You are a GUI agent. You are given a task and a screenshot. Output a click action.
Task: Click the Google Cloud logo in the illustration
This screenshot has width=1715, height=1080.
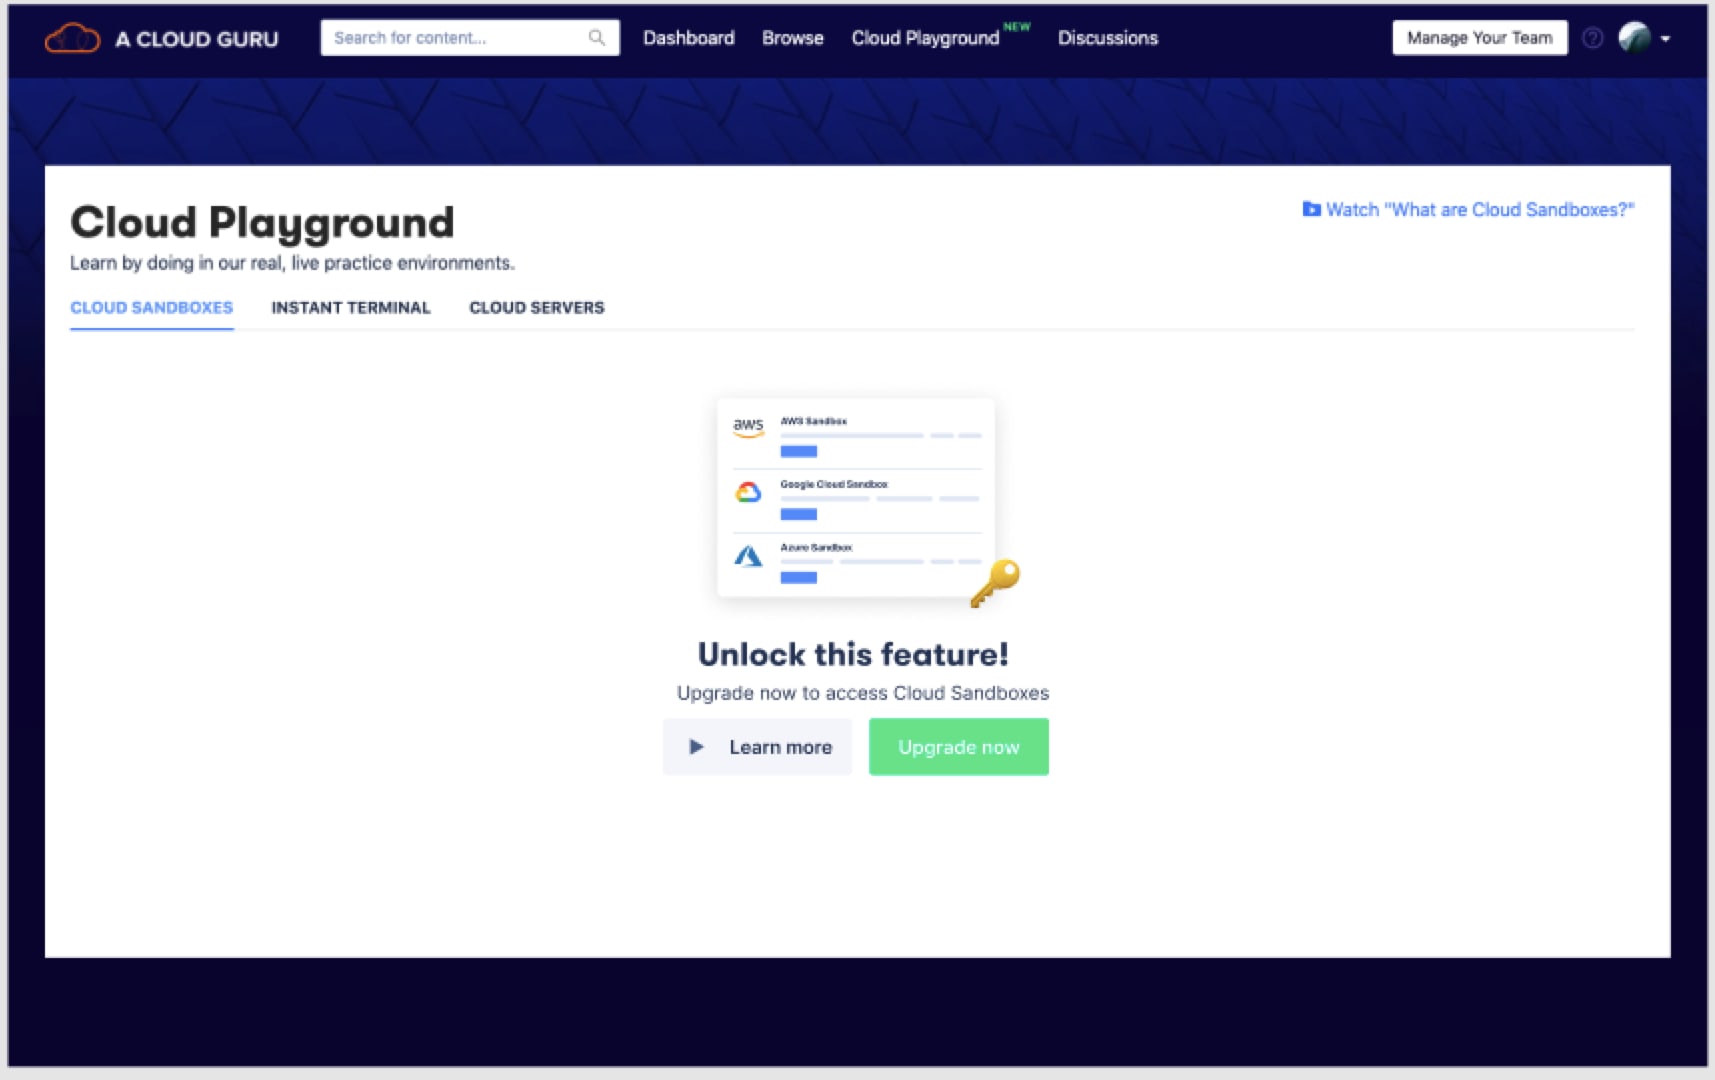click(748, 492)
